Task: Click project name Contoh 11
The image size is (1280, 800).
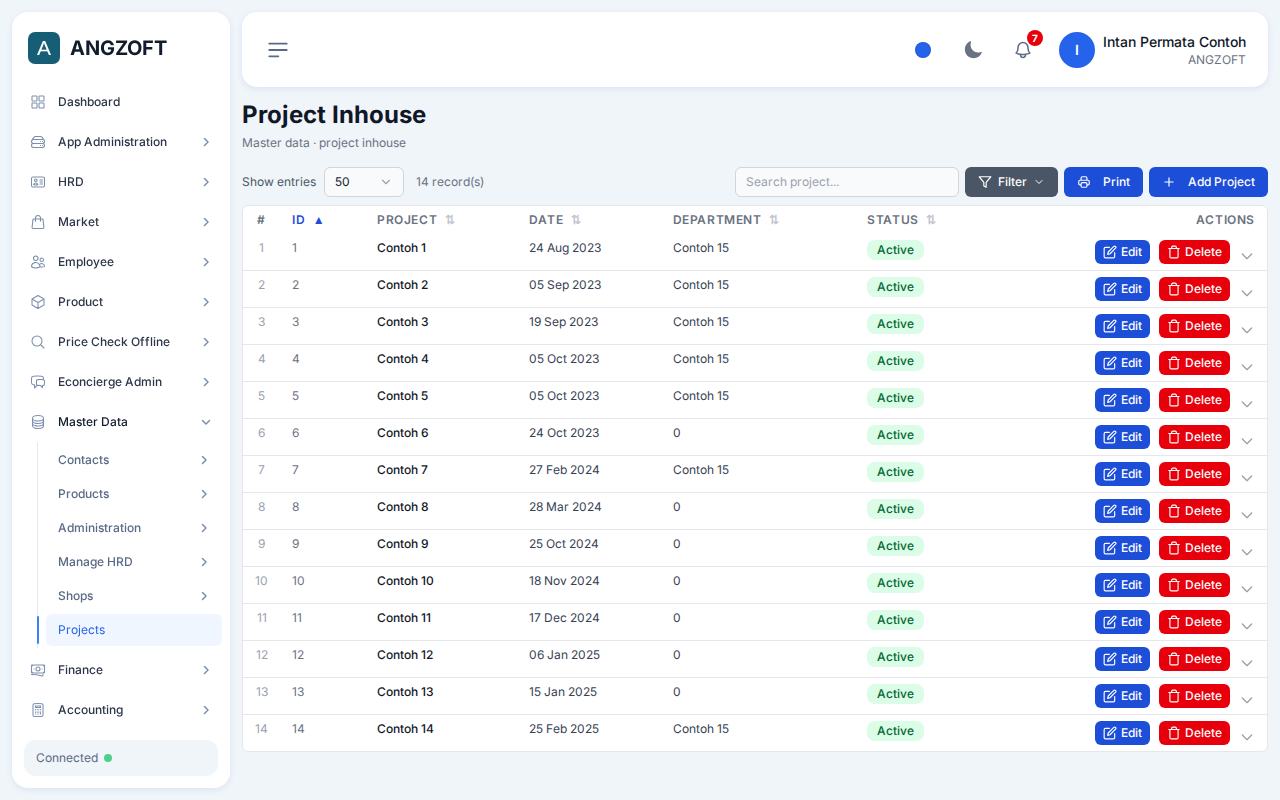Action: (x=404, y=618)
